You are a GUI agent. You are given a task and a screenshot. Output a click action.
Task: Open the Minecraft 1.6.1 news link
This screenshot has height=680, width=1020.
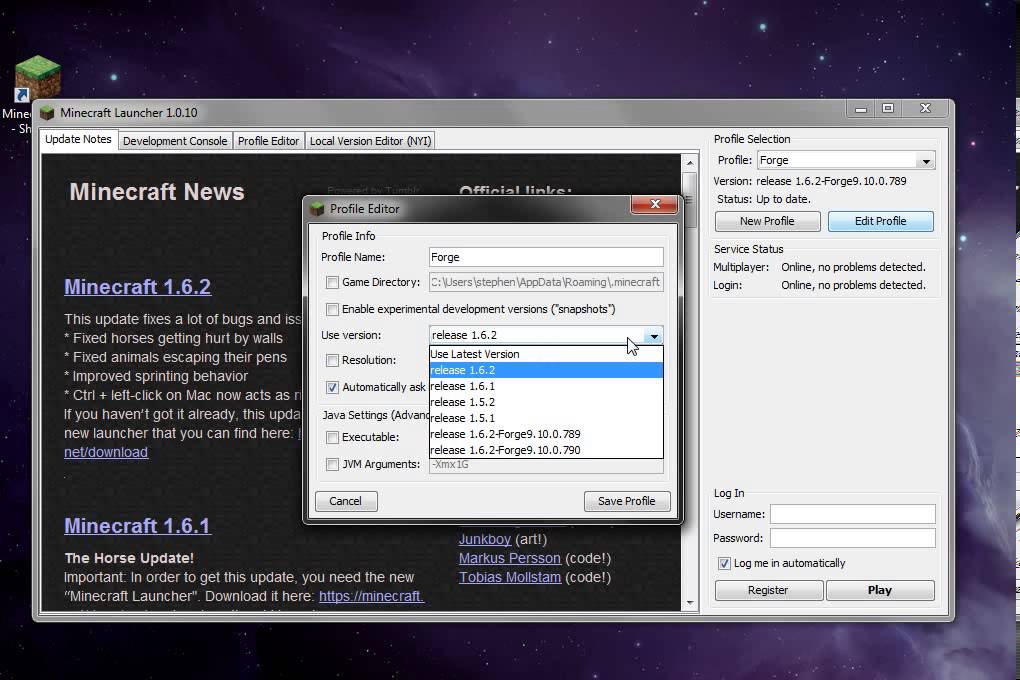point(137,526)
